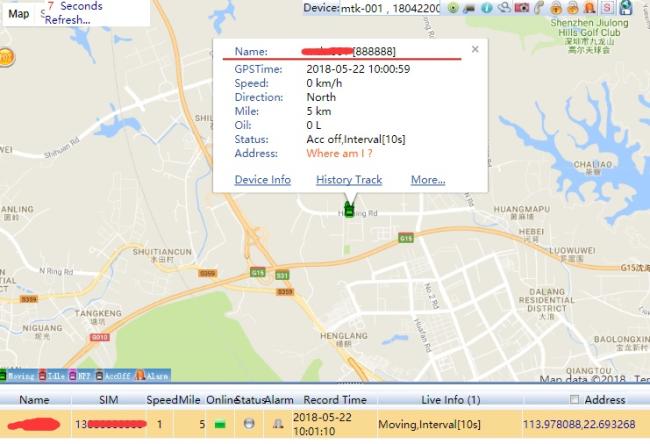
Task: Click the green vehicle marker on map
Action: pyautogui.click(x=349, y=210)
